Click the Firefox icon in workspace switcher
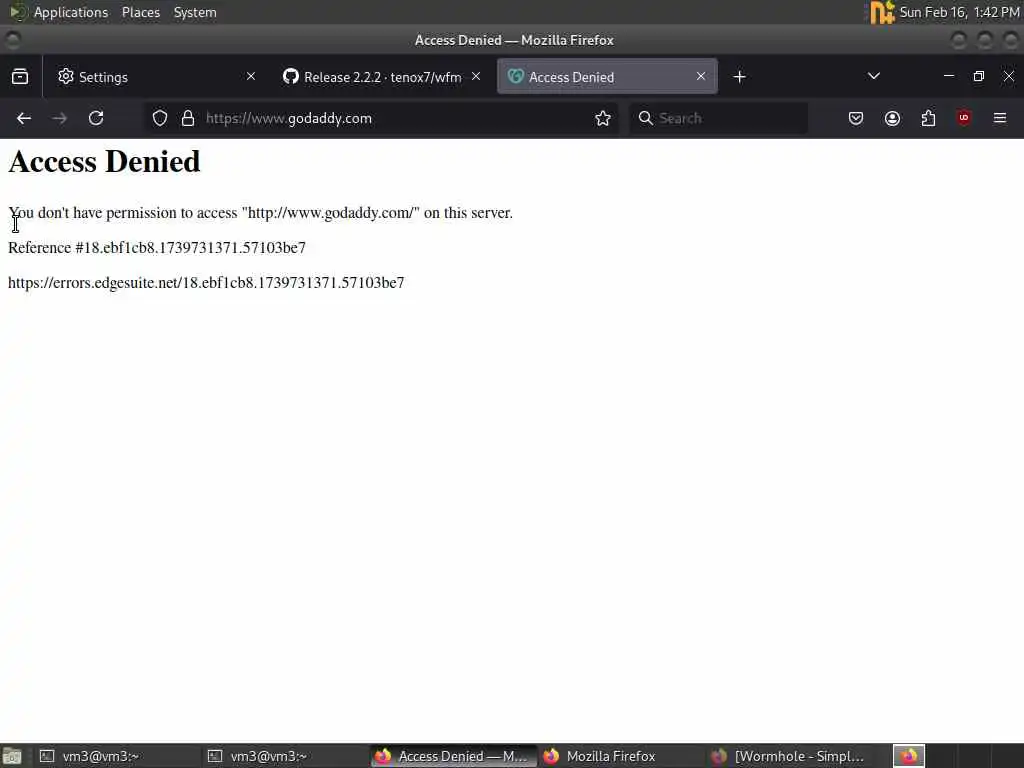This screenshot has width=1024, height=768. point(909,756)
